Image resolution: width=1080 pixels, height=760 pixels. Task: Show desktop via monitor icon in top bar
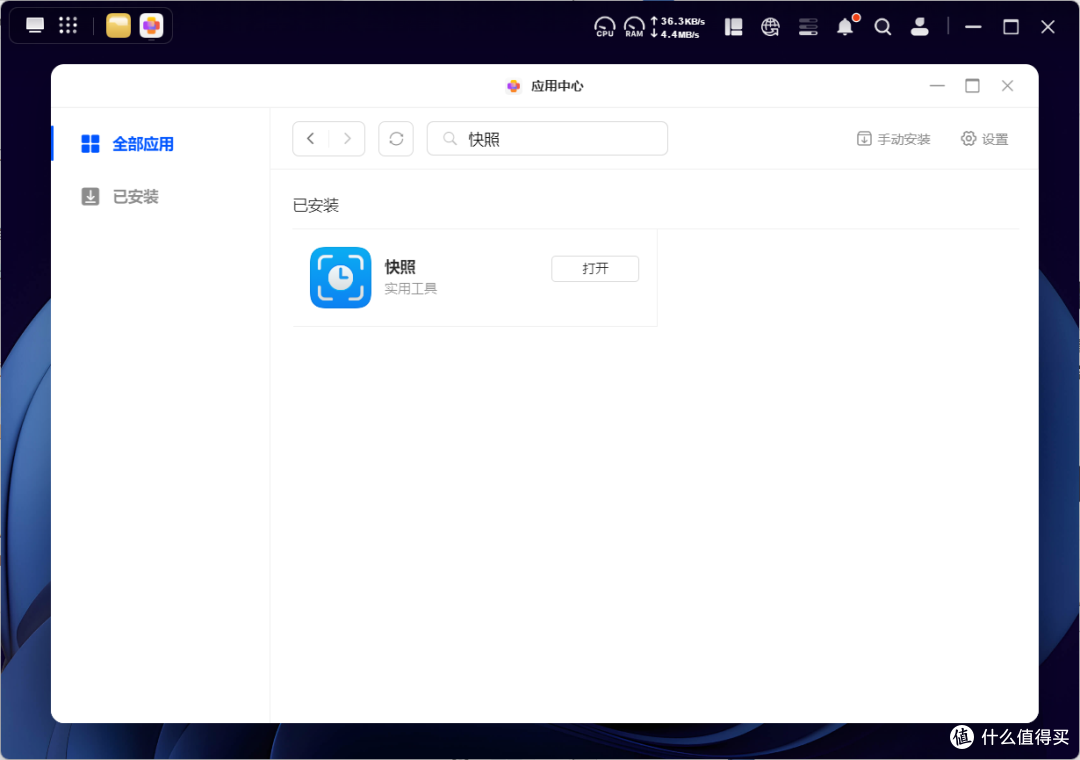[34, 26]
